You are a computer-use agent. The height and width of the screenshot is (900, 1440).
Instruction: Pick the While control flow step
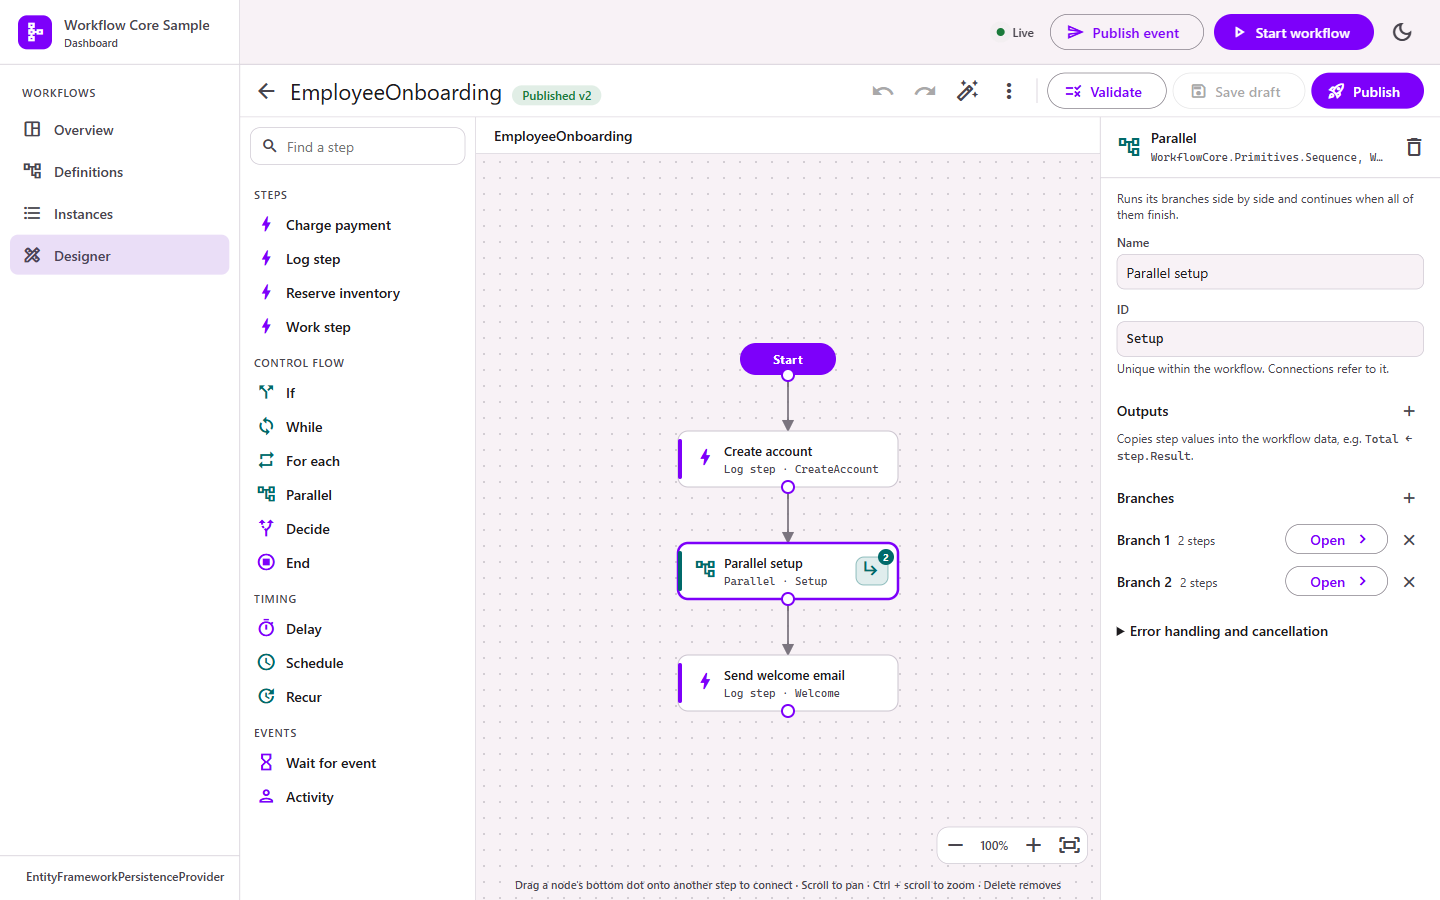(358, 427)
